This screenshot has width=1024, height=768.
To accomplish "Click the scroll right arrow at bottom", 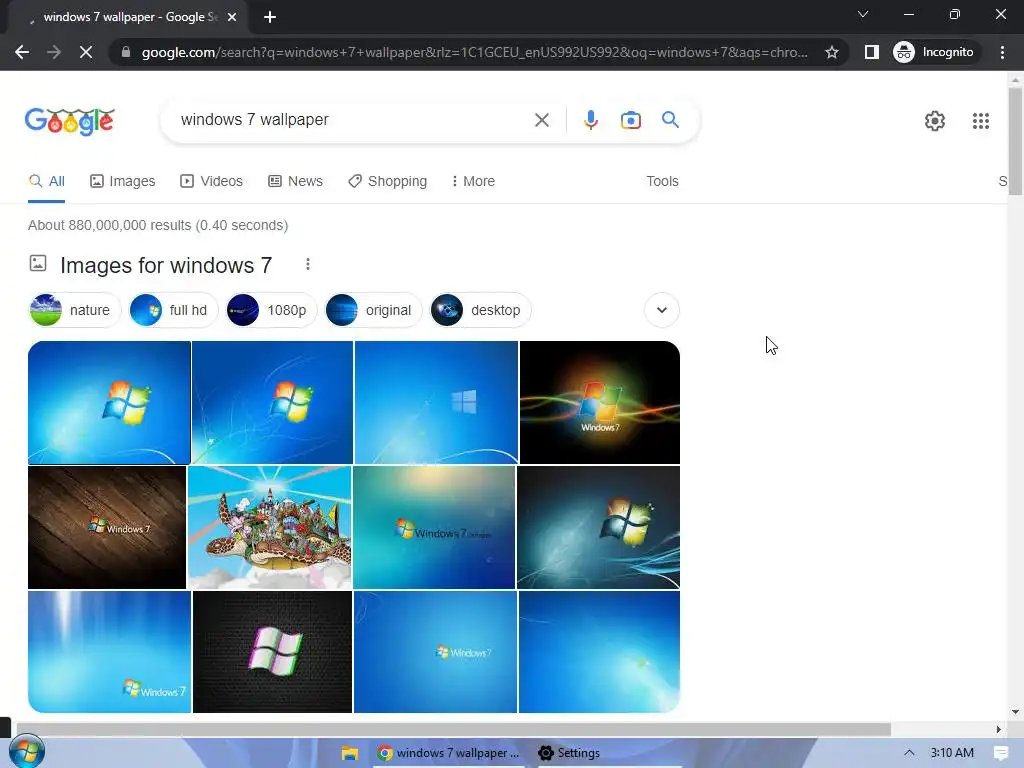I will pyautogui.click(x=999, y=729).
